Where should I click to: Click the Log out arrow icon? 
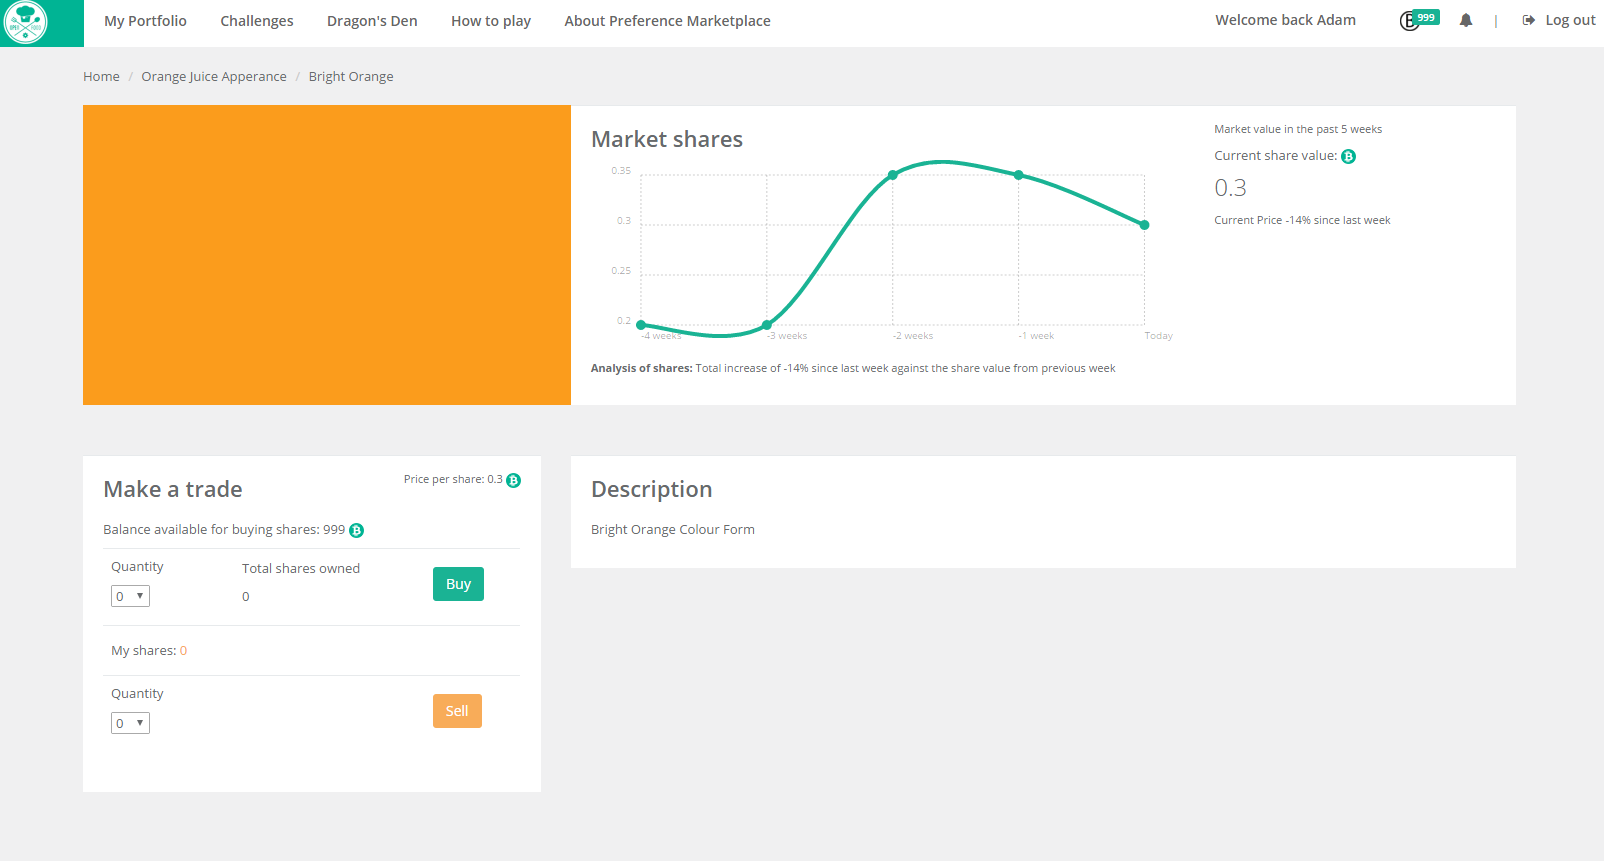(x=1528, y=21)
